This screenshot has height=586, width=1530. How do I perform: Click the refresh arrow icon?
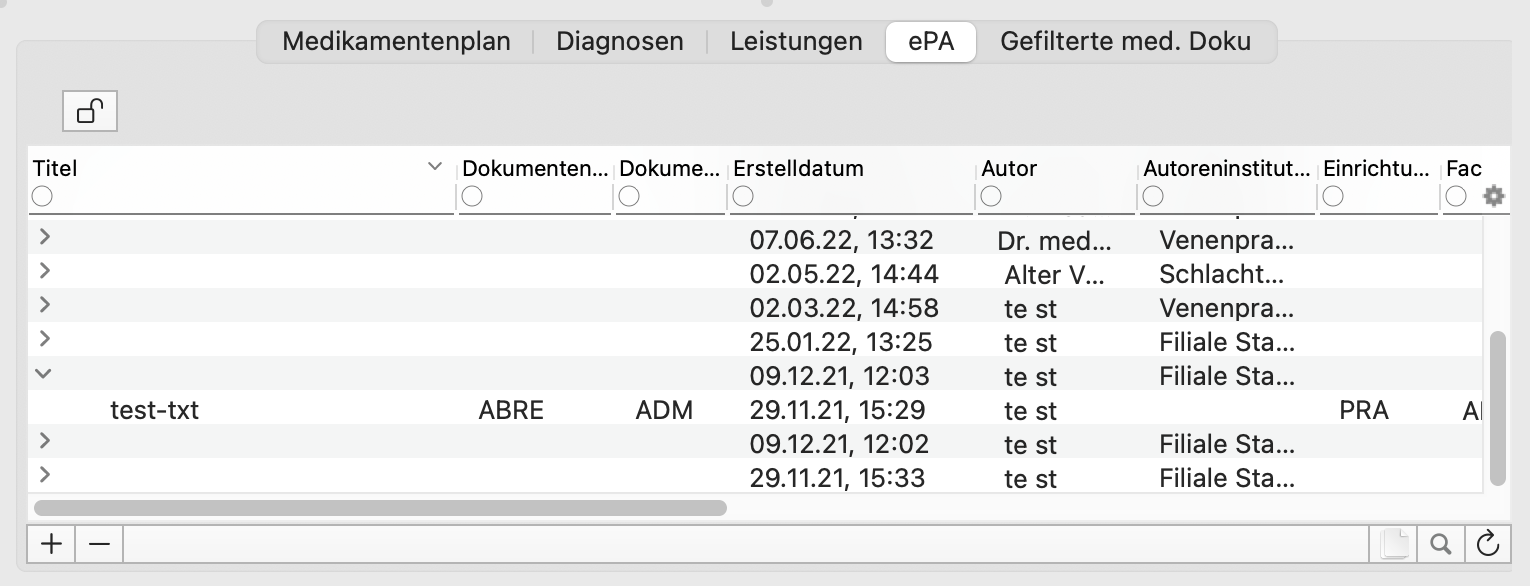[1488, 544]
